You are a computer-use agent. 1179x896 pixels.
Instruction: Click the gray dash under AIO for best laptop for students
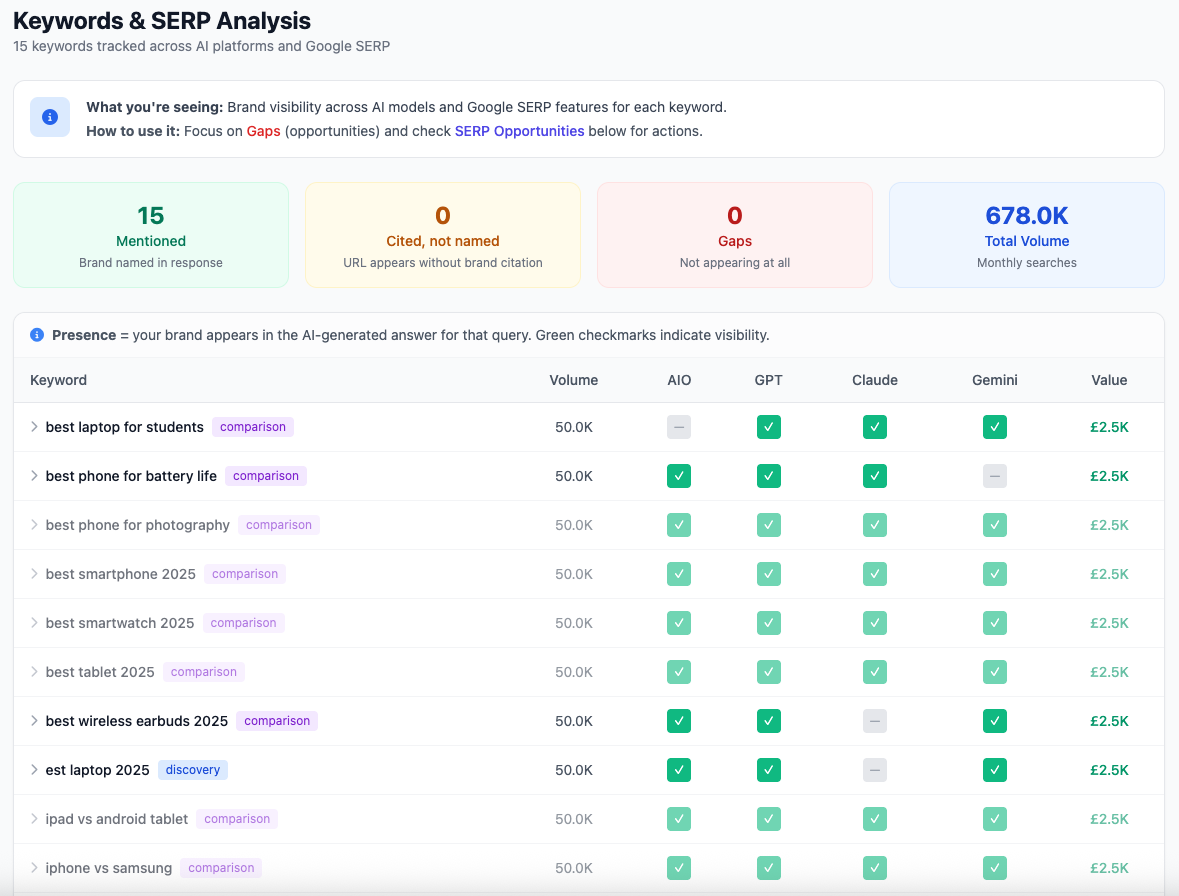[x=679, y=426]
